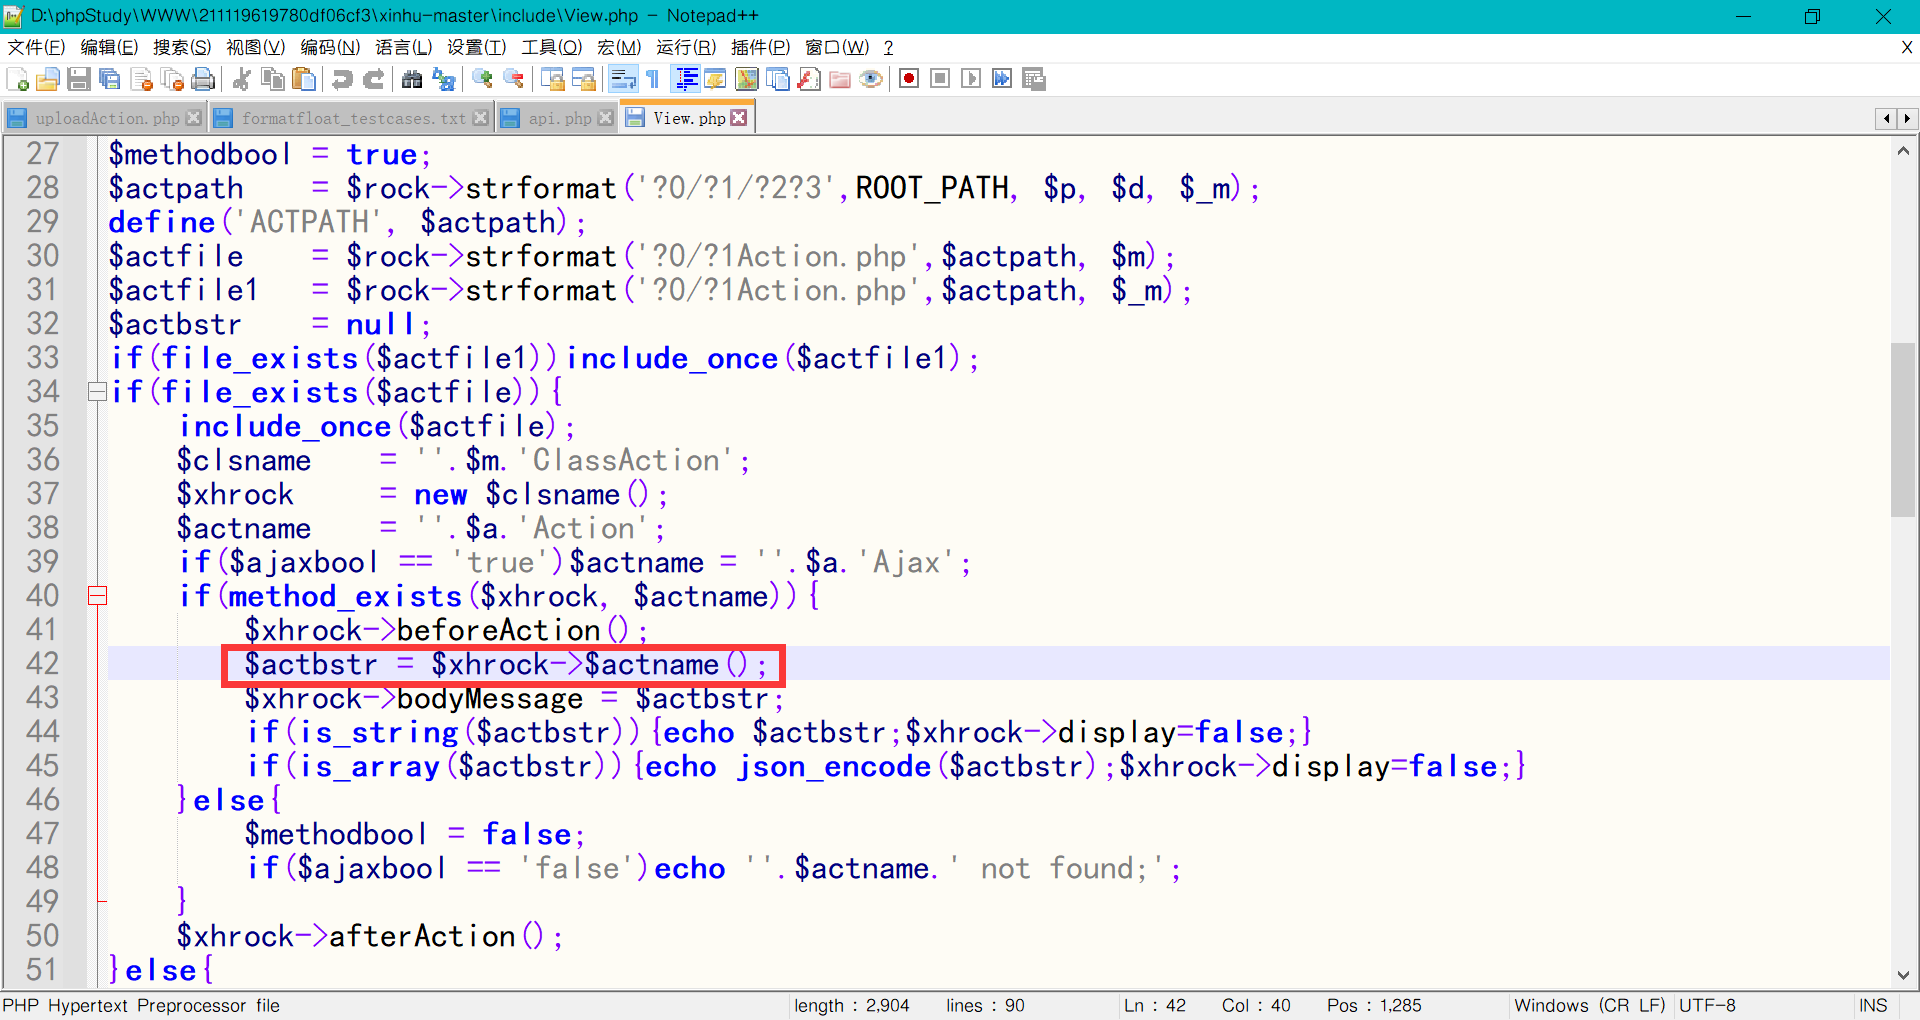The image size is (1920, 1020).
Task: Click the vertical scrollbar down arrow
Action: click(x=1903, y=975)
